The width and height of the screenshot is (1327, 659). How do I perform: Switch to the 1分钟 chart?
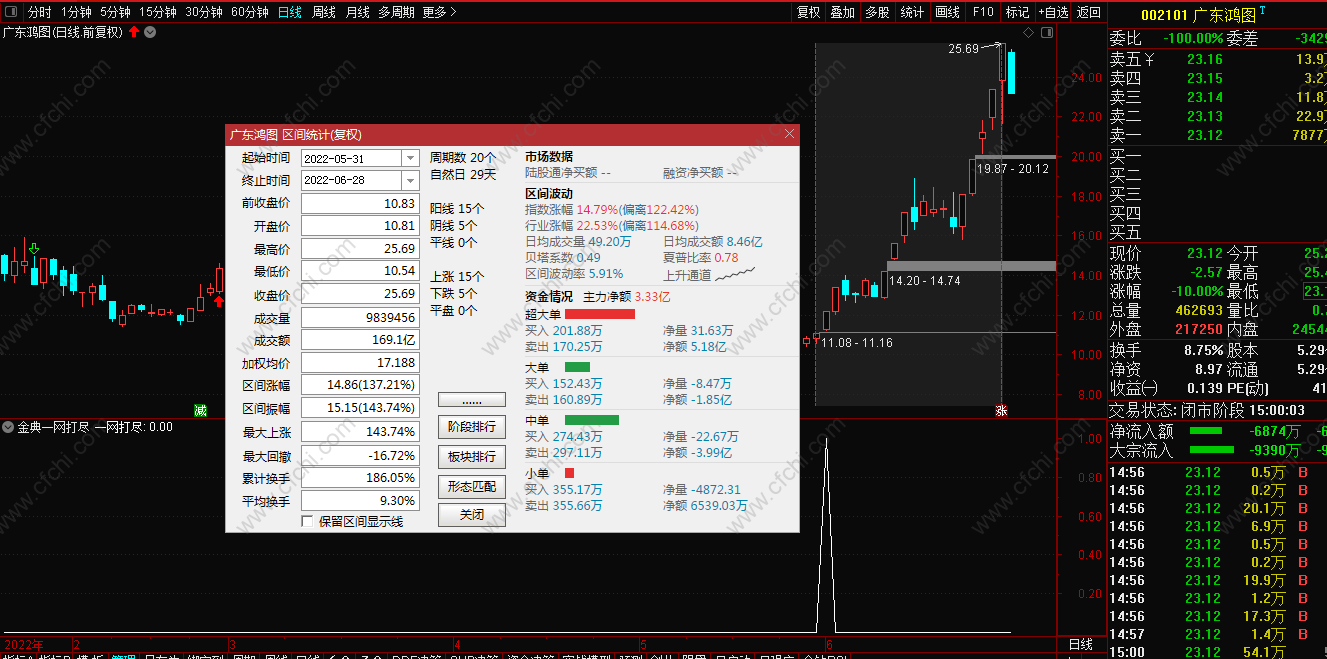(x=76, y=12)
